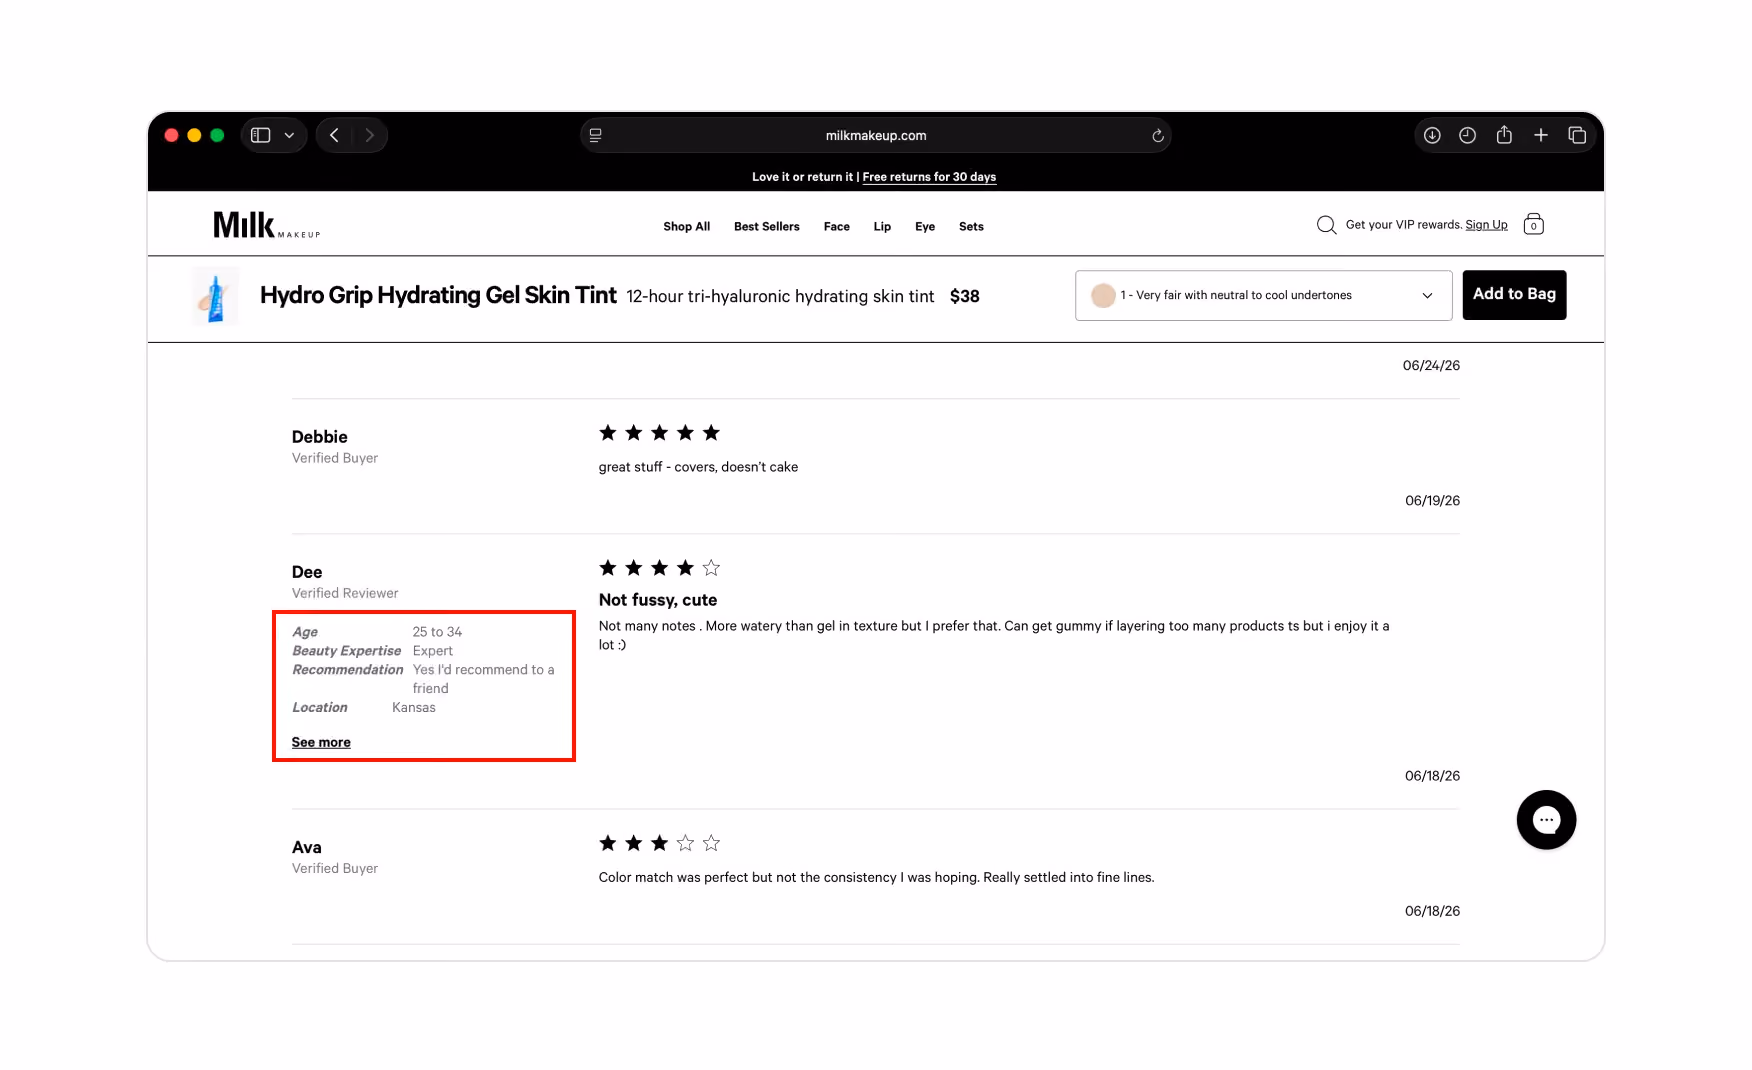Open the Free returns for 30 days link
This screenshot has height=1070, width=1752.
[929, 177]
